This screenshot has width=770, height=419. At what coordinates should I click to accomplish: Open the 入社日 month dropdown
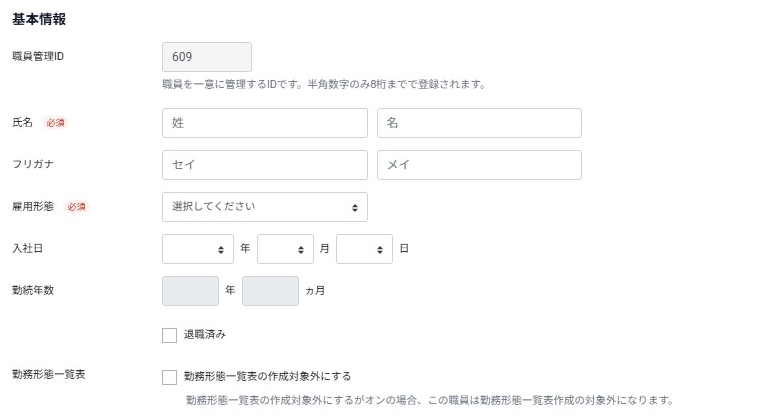coord(285,249)
